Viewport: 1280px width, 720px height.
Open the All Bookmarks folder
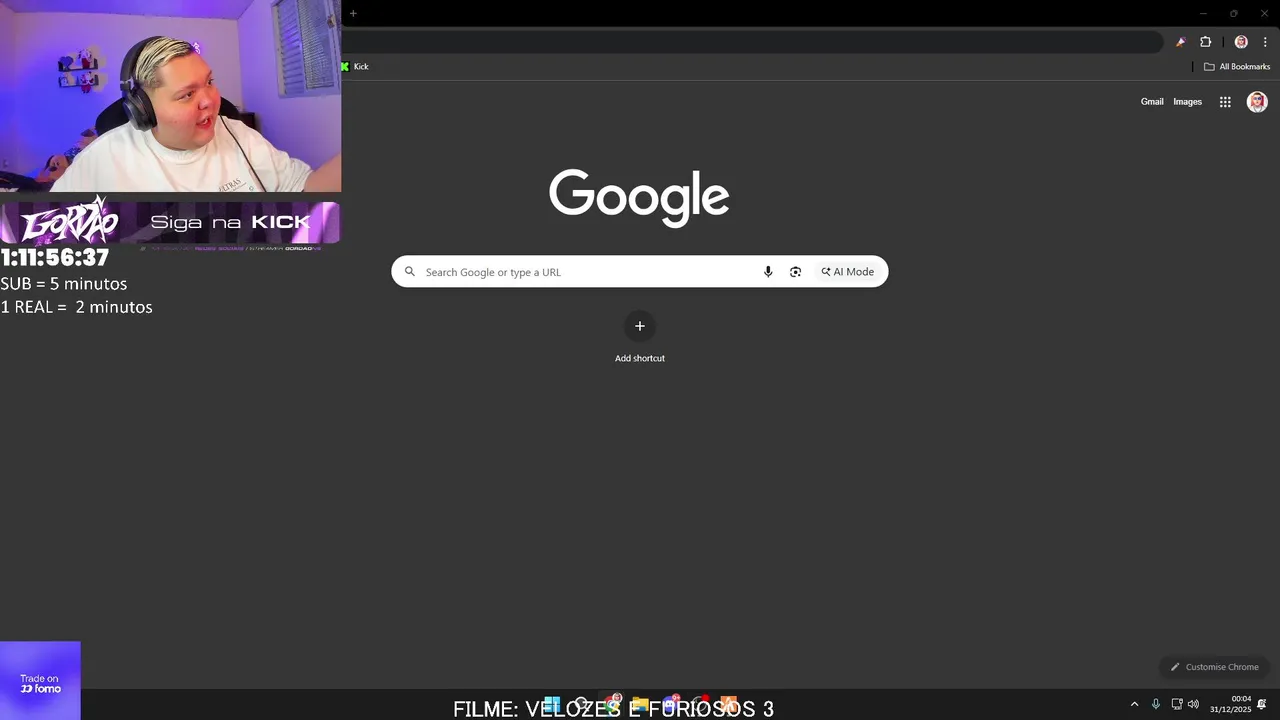click(1237, 67)
